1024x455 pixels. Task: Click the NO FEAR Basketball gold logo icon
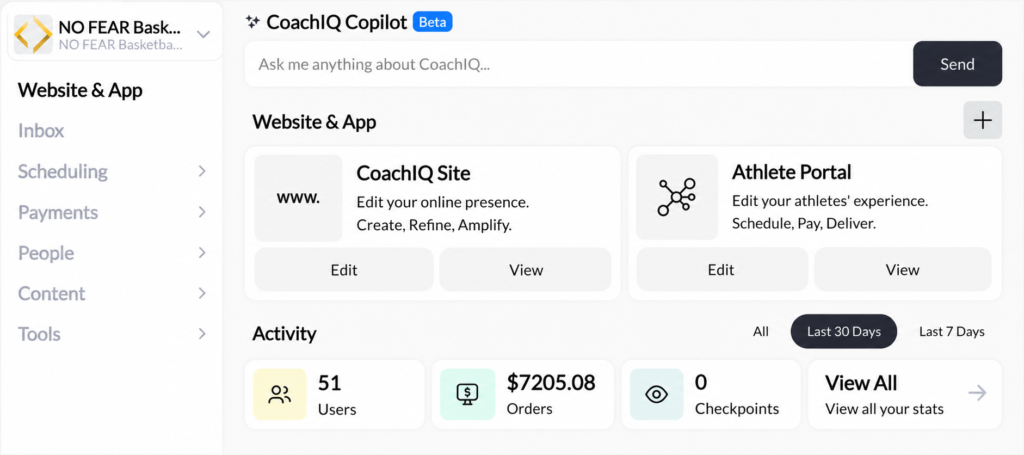tap(33, 35)
